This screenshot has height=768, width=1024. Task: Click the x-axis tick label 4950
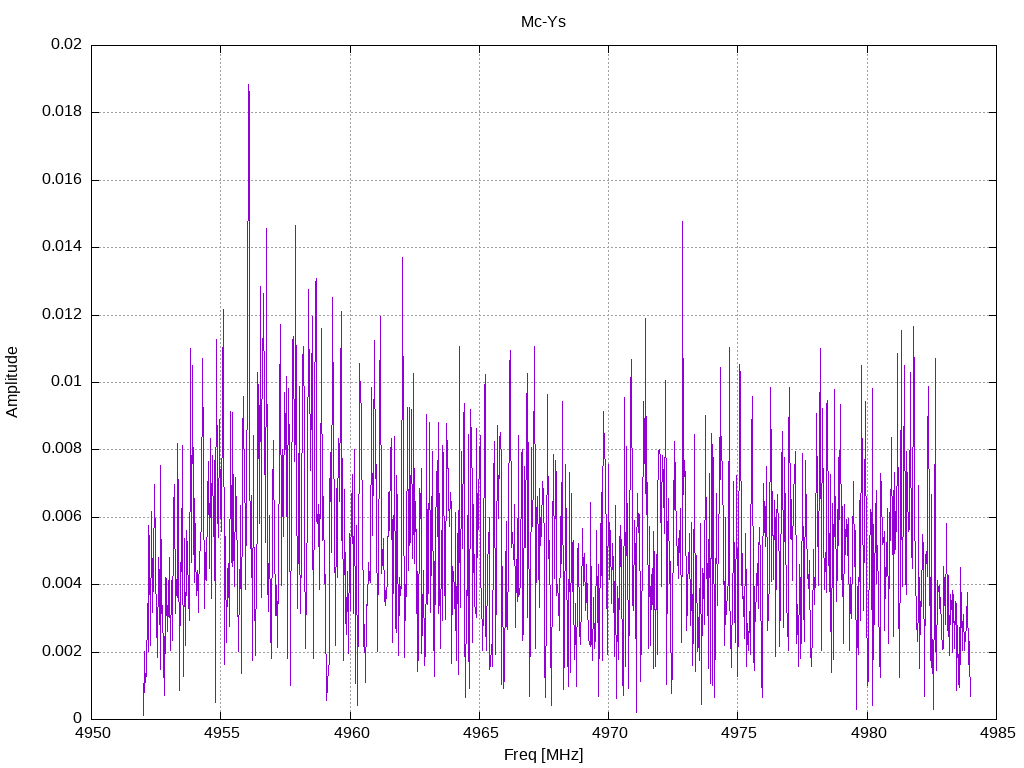(x=91, y=733)
